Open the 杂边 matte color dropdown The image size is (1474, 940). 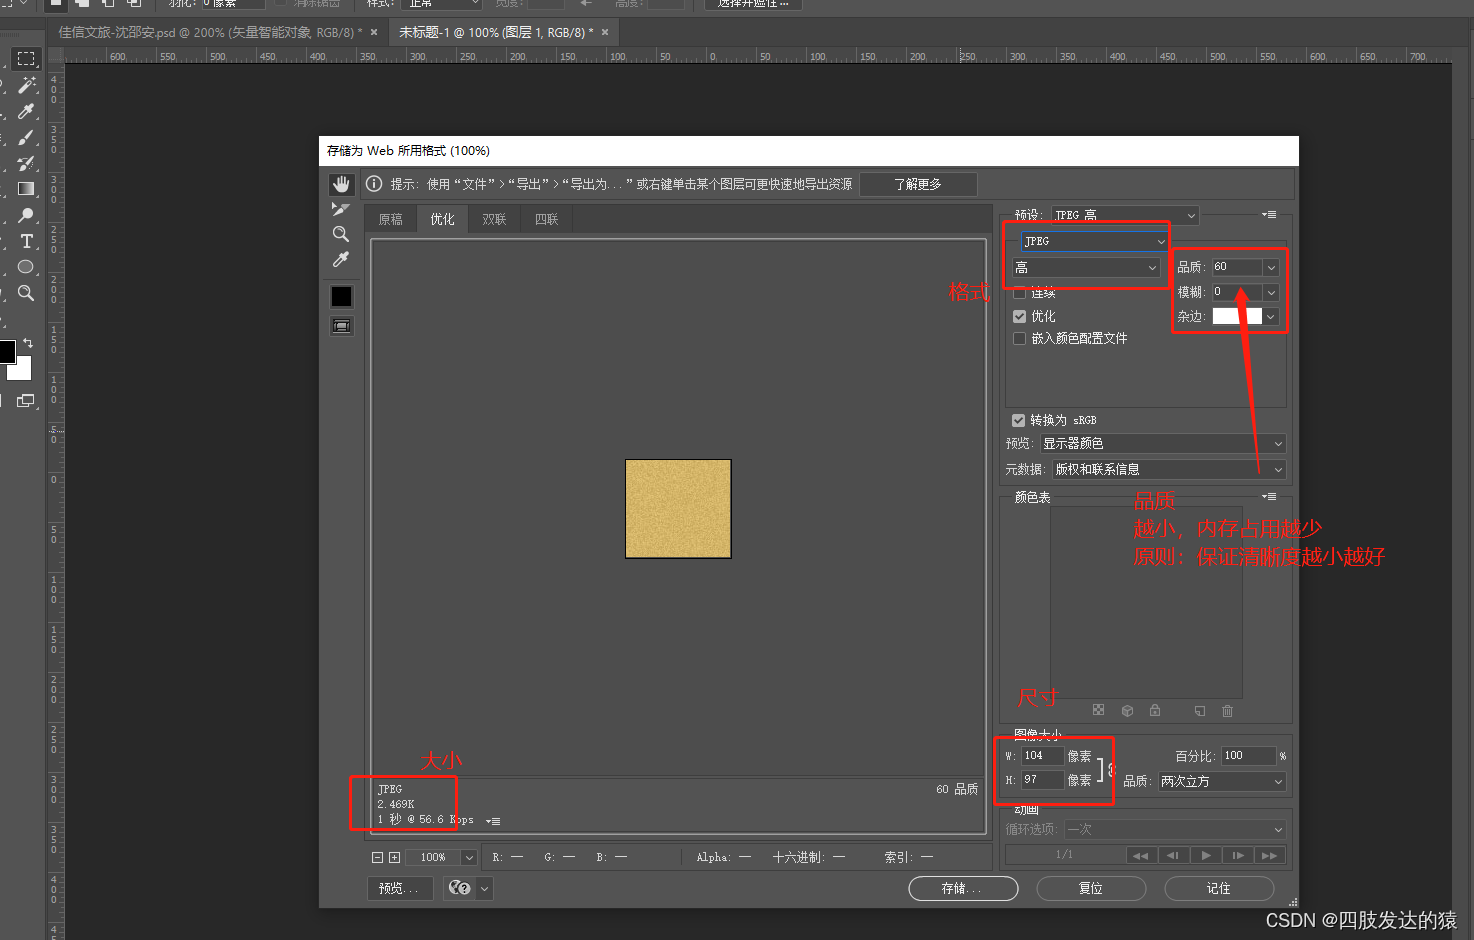point(1270,316)
